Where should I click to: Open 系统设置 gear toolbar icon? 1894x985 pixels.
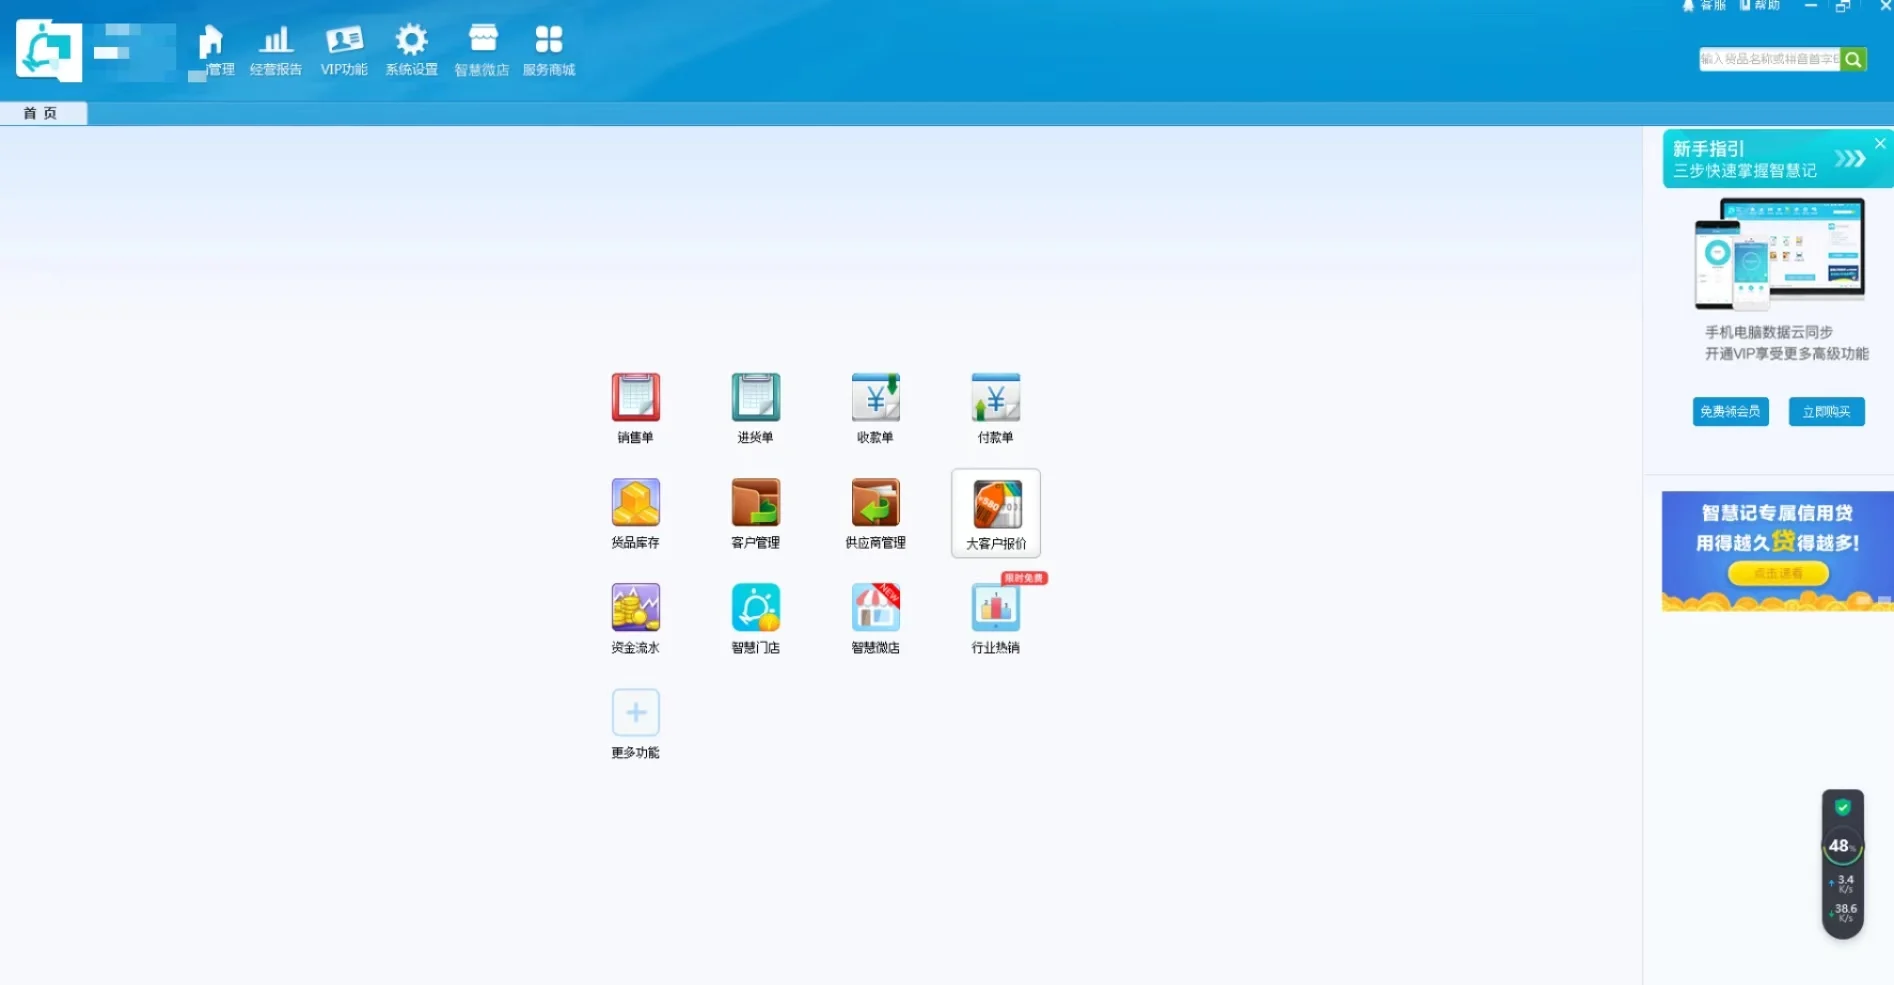(x=411, y=40)
